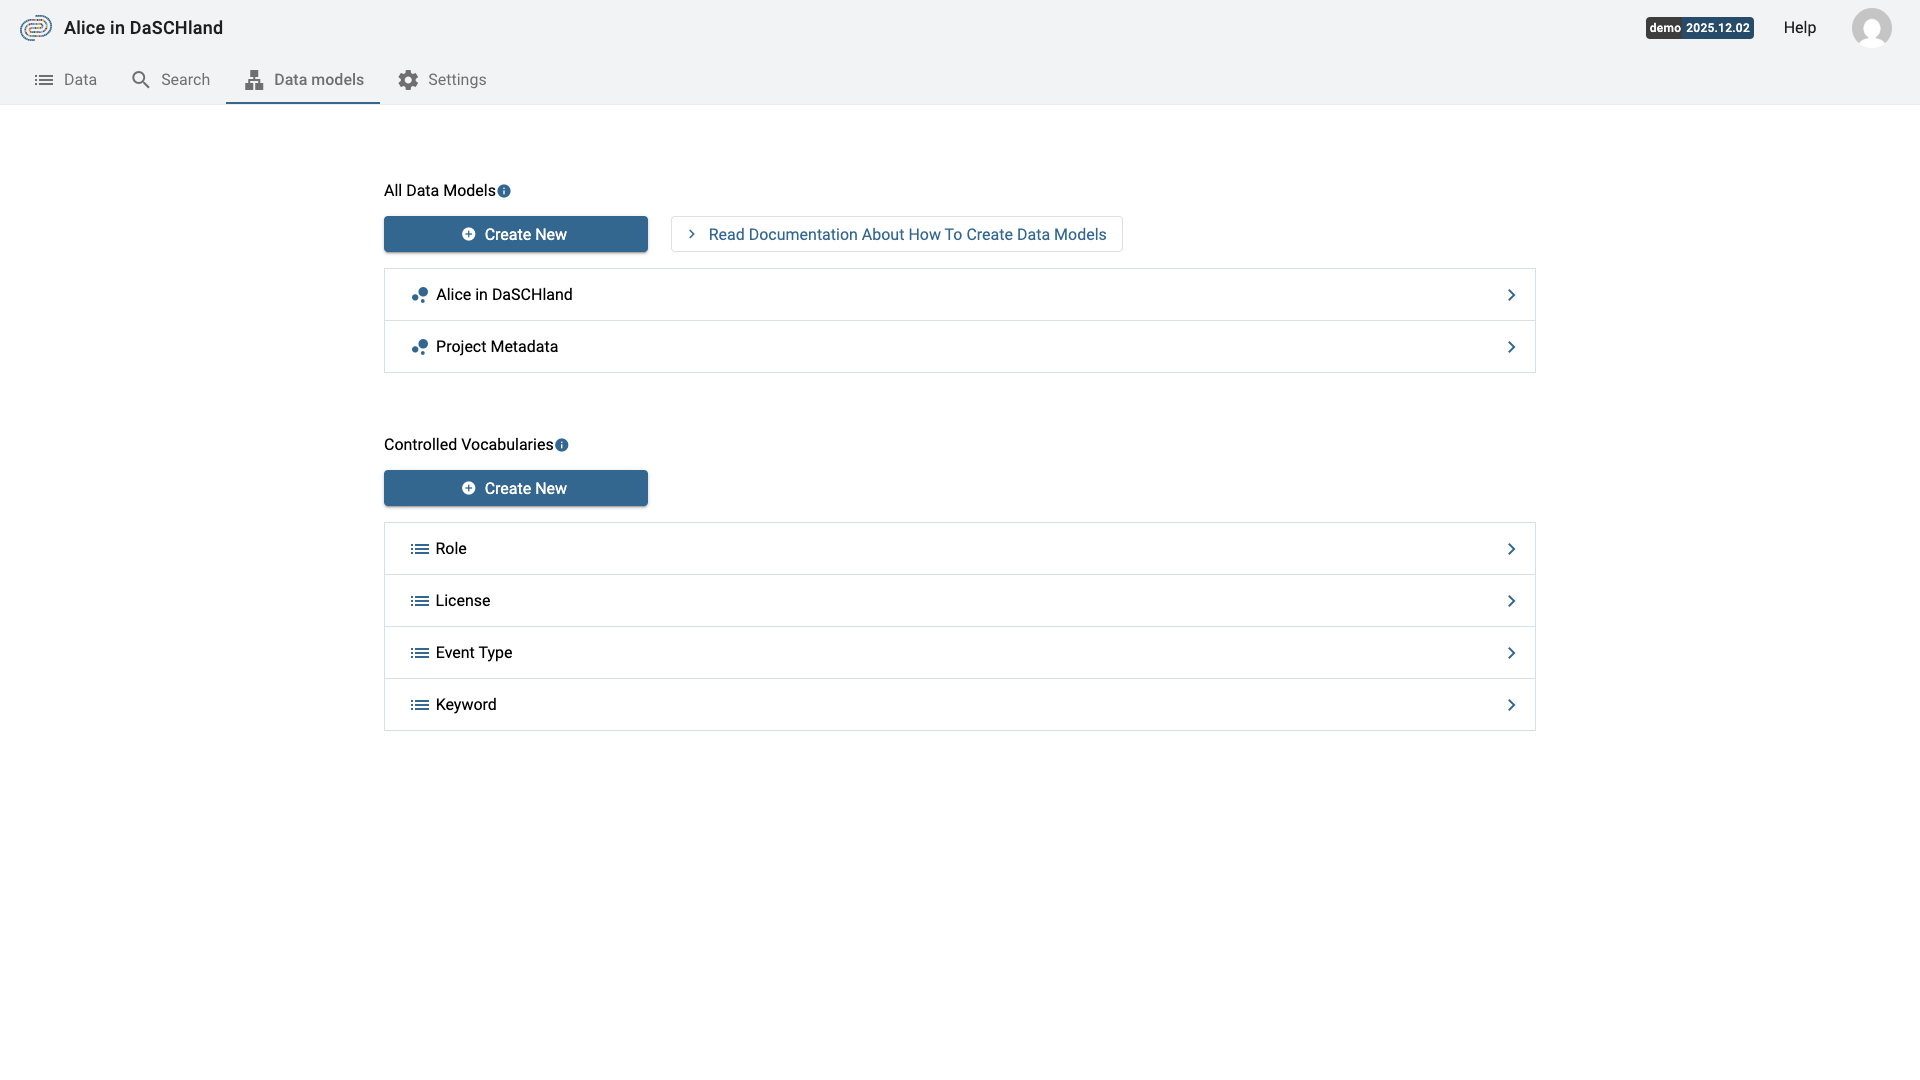Expand the Alice in DaSCHland chevron

[1511, 295]
